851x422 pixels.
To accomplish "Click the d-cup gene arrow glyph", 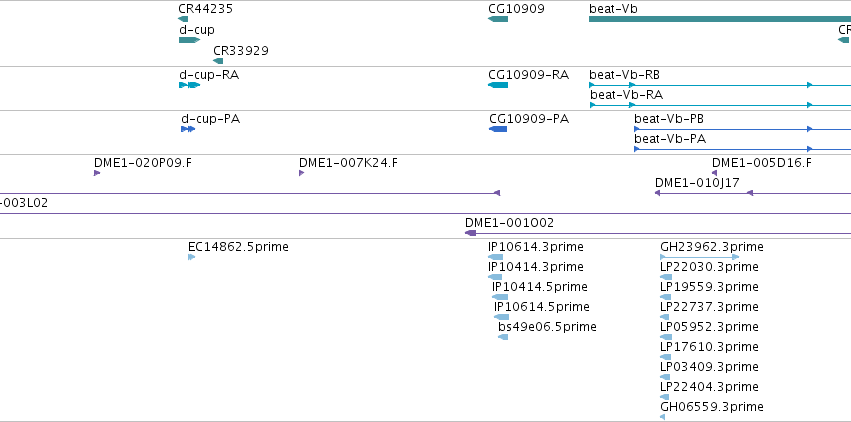I will 189,40.
